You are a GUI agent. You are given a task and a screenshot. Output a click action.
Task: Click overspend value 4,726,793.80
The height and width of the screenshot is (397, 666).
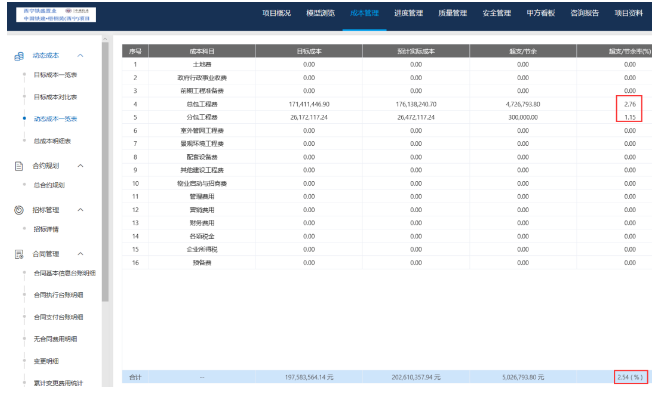(x=523, y=104)
